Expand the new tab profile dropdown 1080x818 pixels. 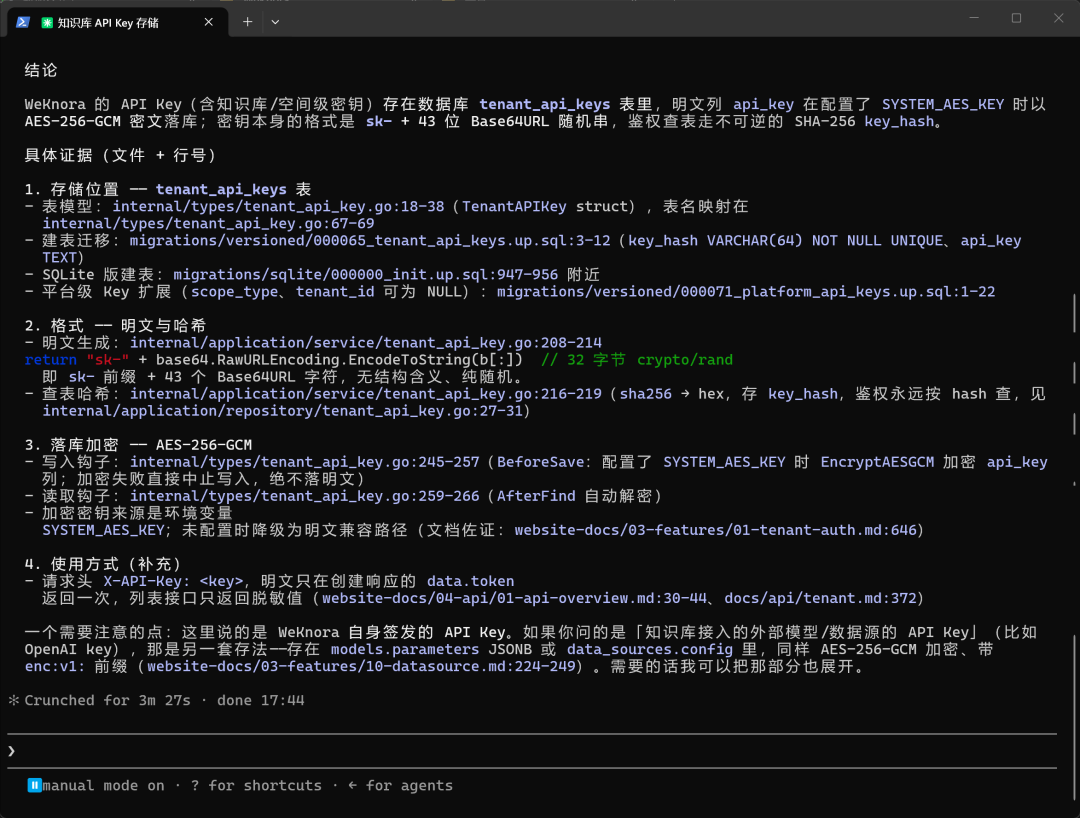(275, 22)
